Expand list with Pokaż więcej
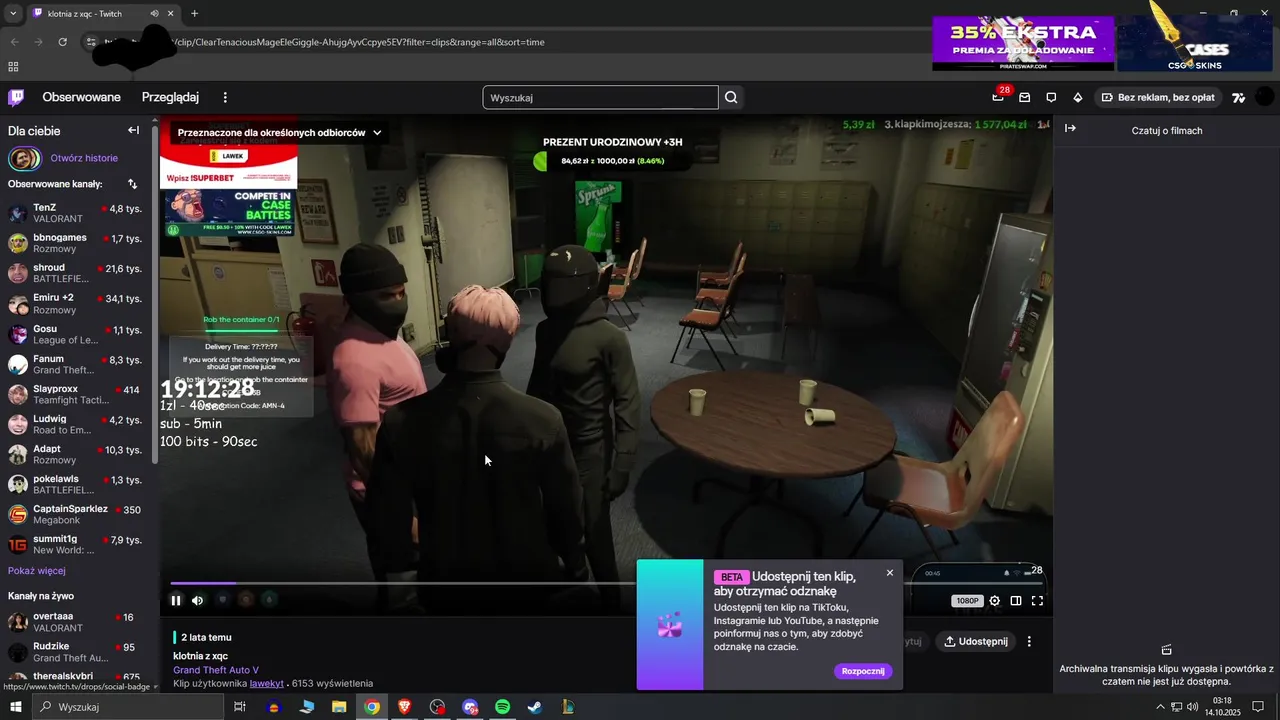This screenshot has height=720, width=1280. click(x=37, y=571)
